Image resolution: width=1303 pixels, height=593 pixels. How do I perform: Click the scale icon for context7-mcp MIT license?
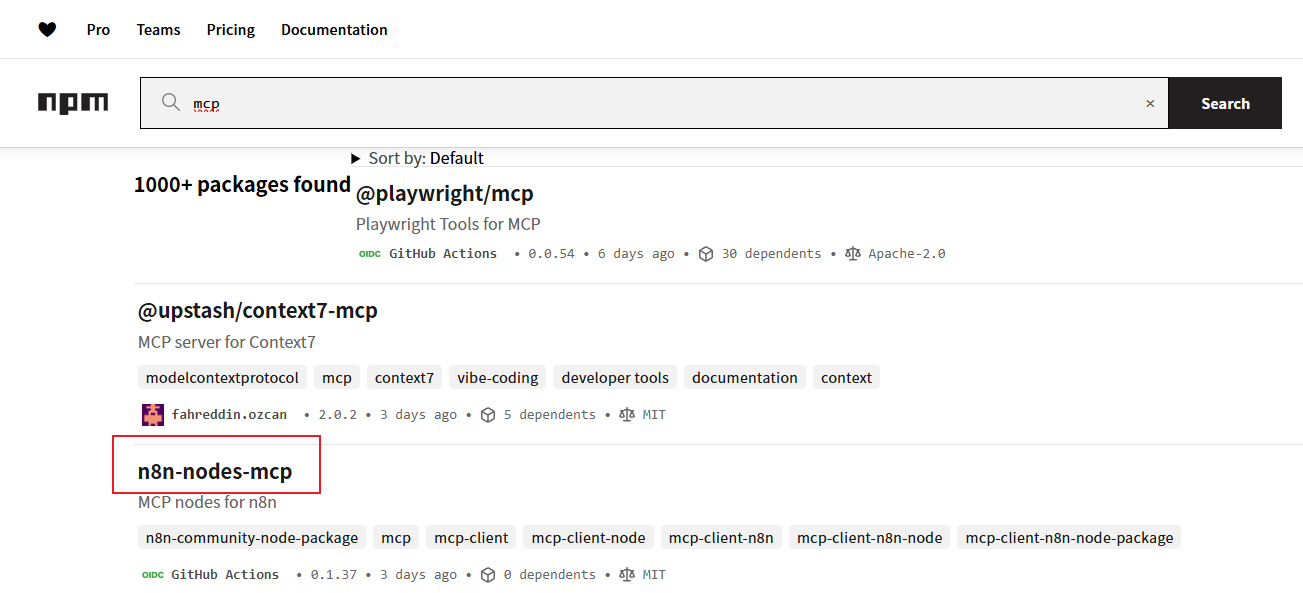click(x=627, y=415)
